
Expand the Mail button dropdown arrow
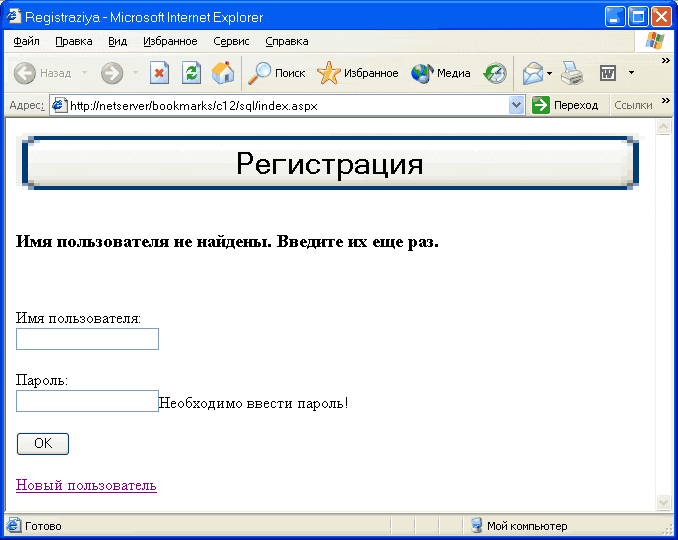[x=550, y=73]
